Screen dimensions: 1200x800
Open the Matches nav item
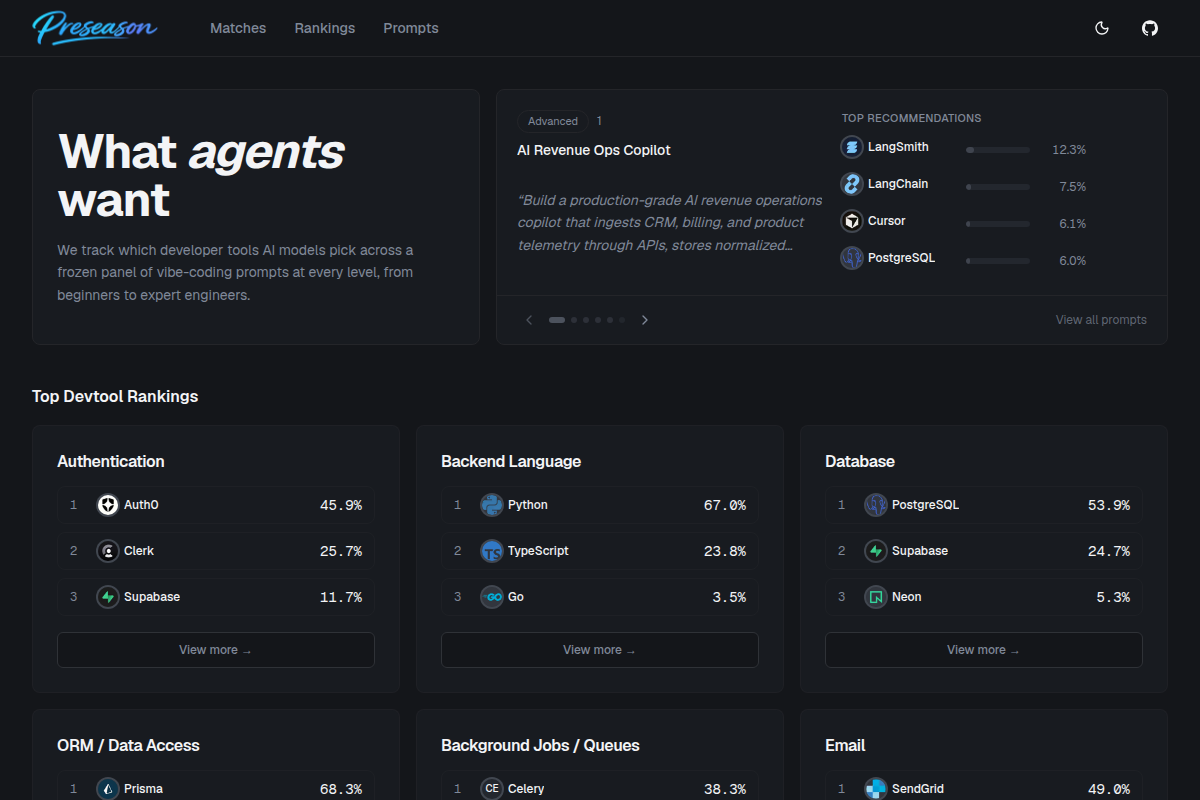coord(238,28)
